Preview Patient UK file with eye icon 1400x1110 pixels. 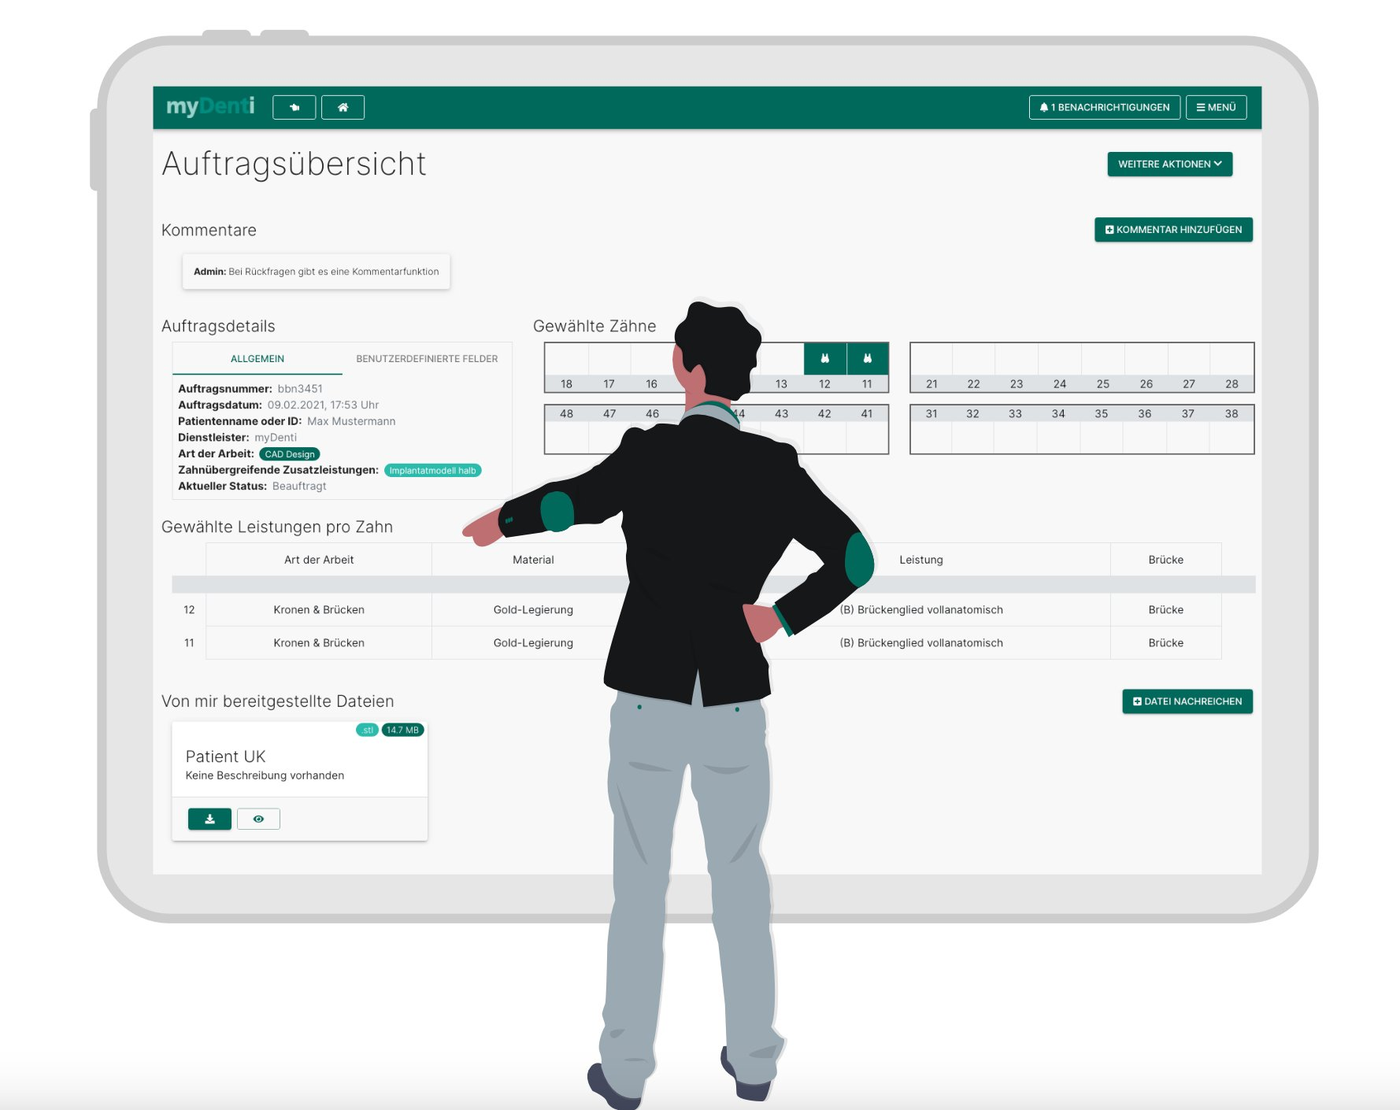coord(258,819)
